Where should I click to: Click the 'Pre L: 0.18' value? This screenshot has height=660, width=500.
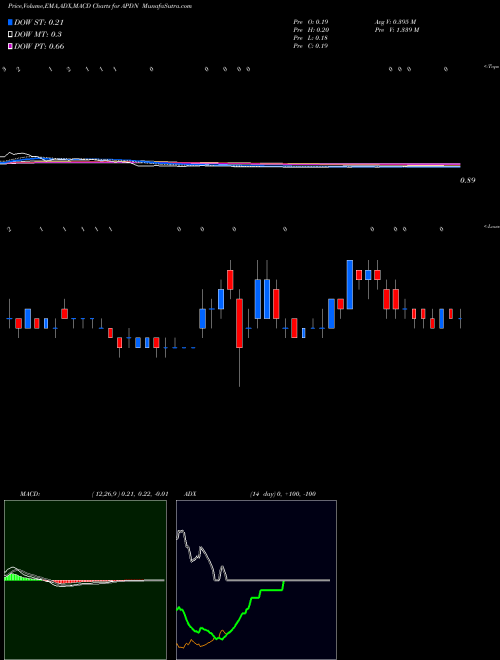tap(311, 38)
